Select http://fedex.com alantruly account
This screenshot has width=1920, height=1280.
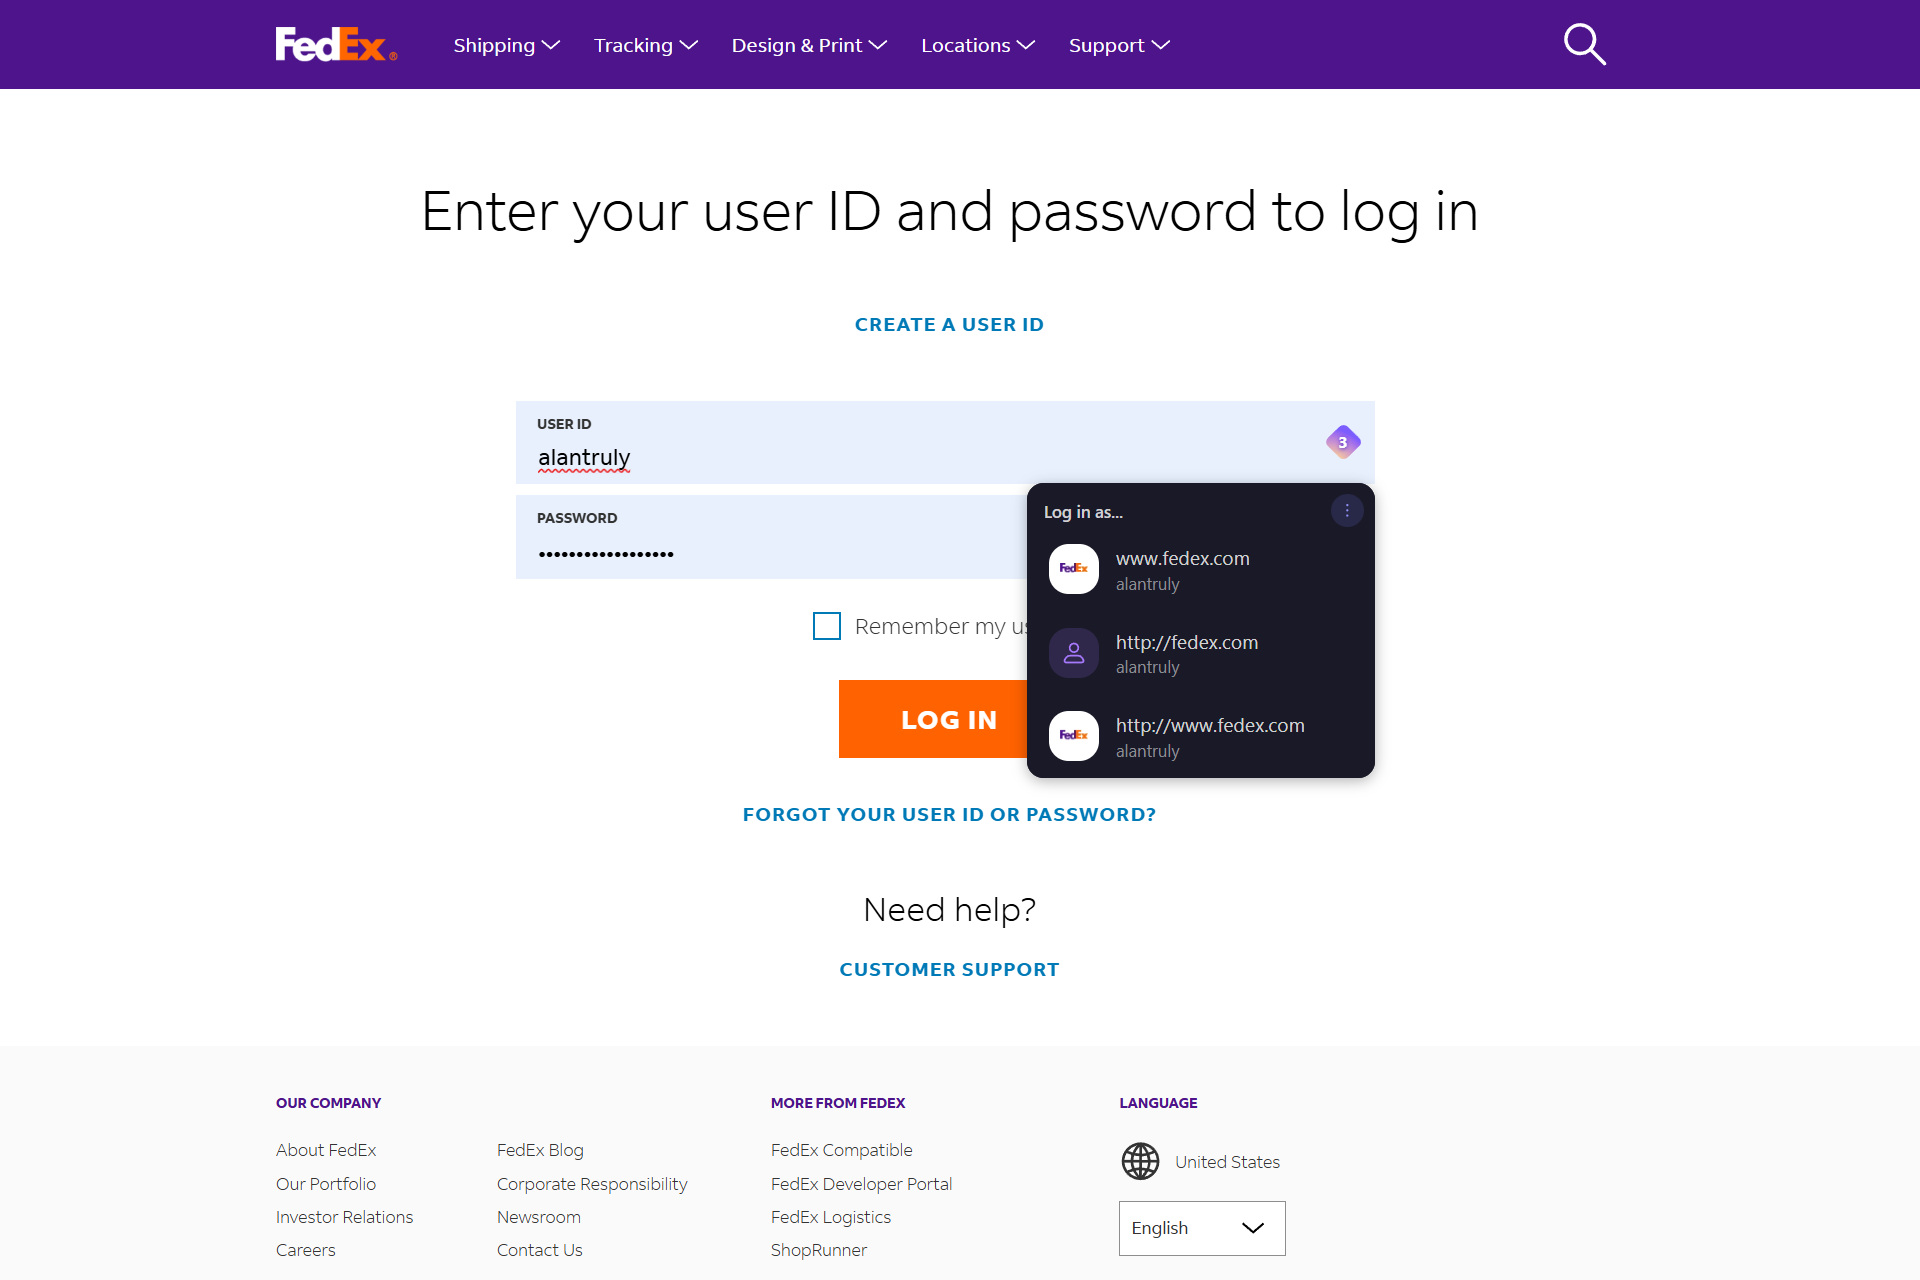click(1200, 653)
